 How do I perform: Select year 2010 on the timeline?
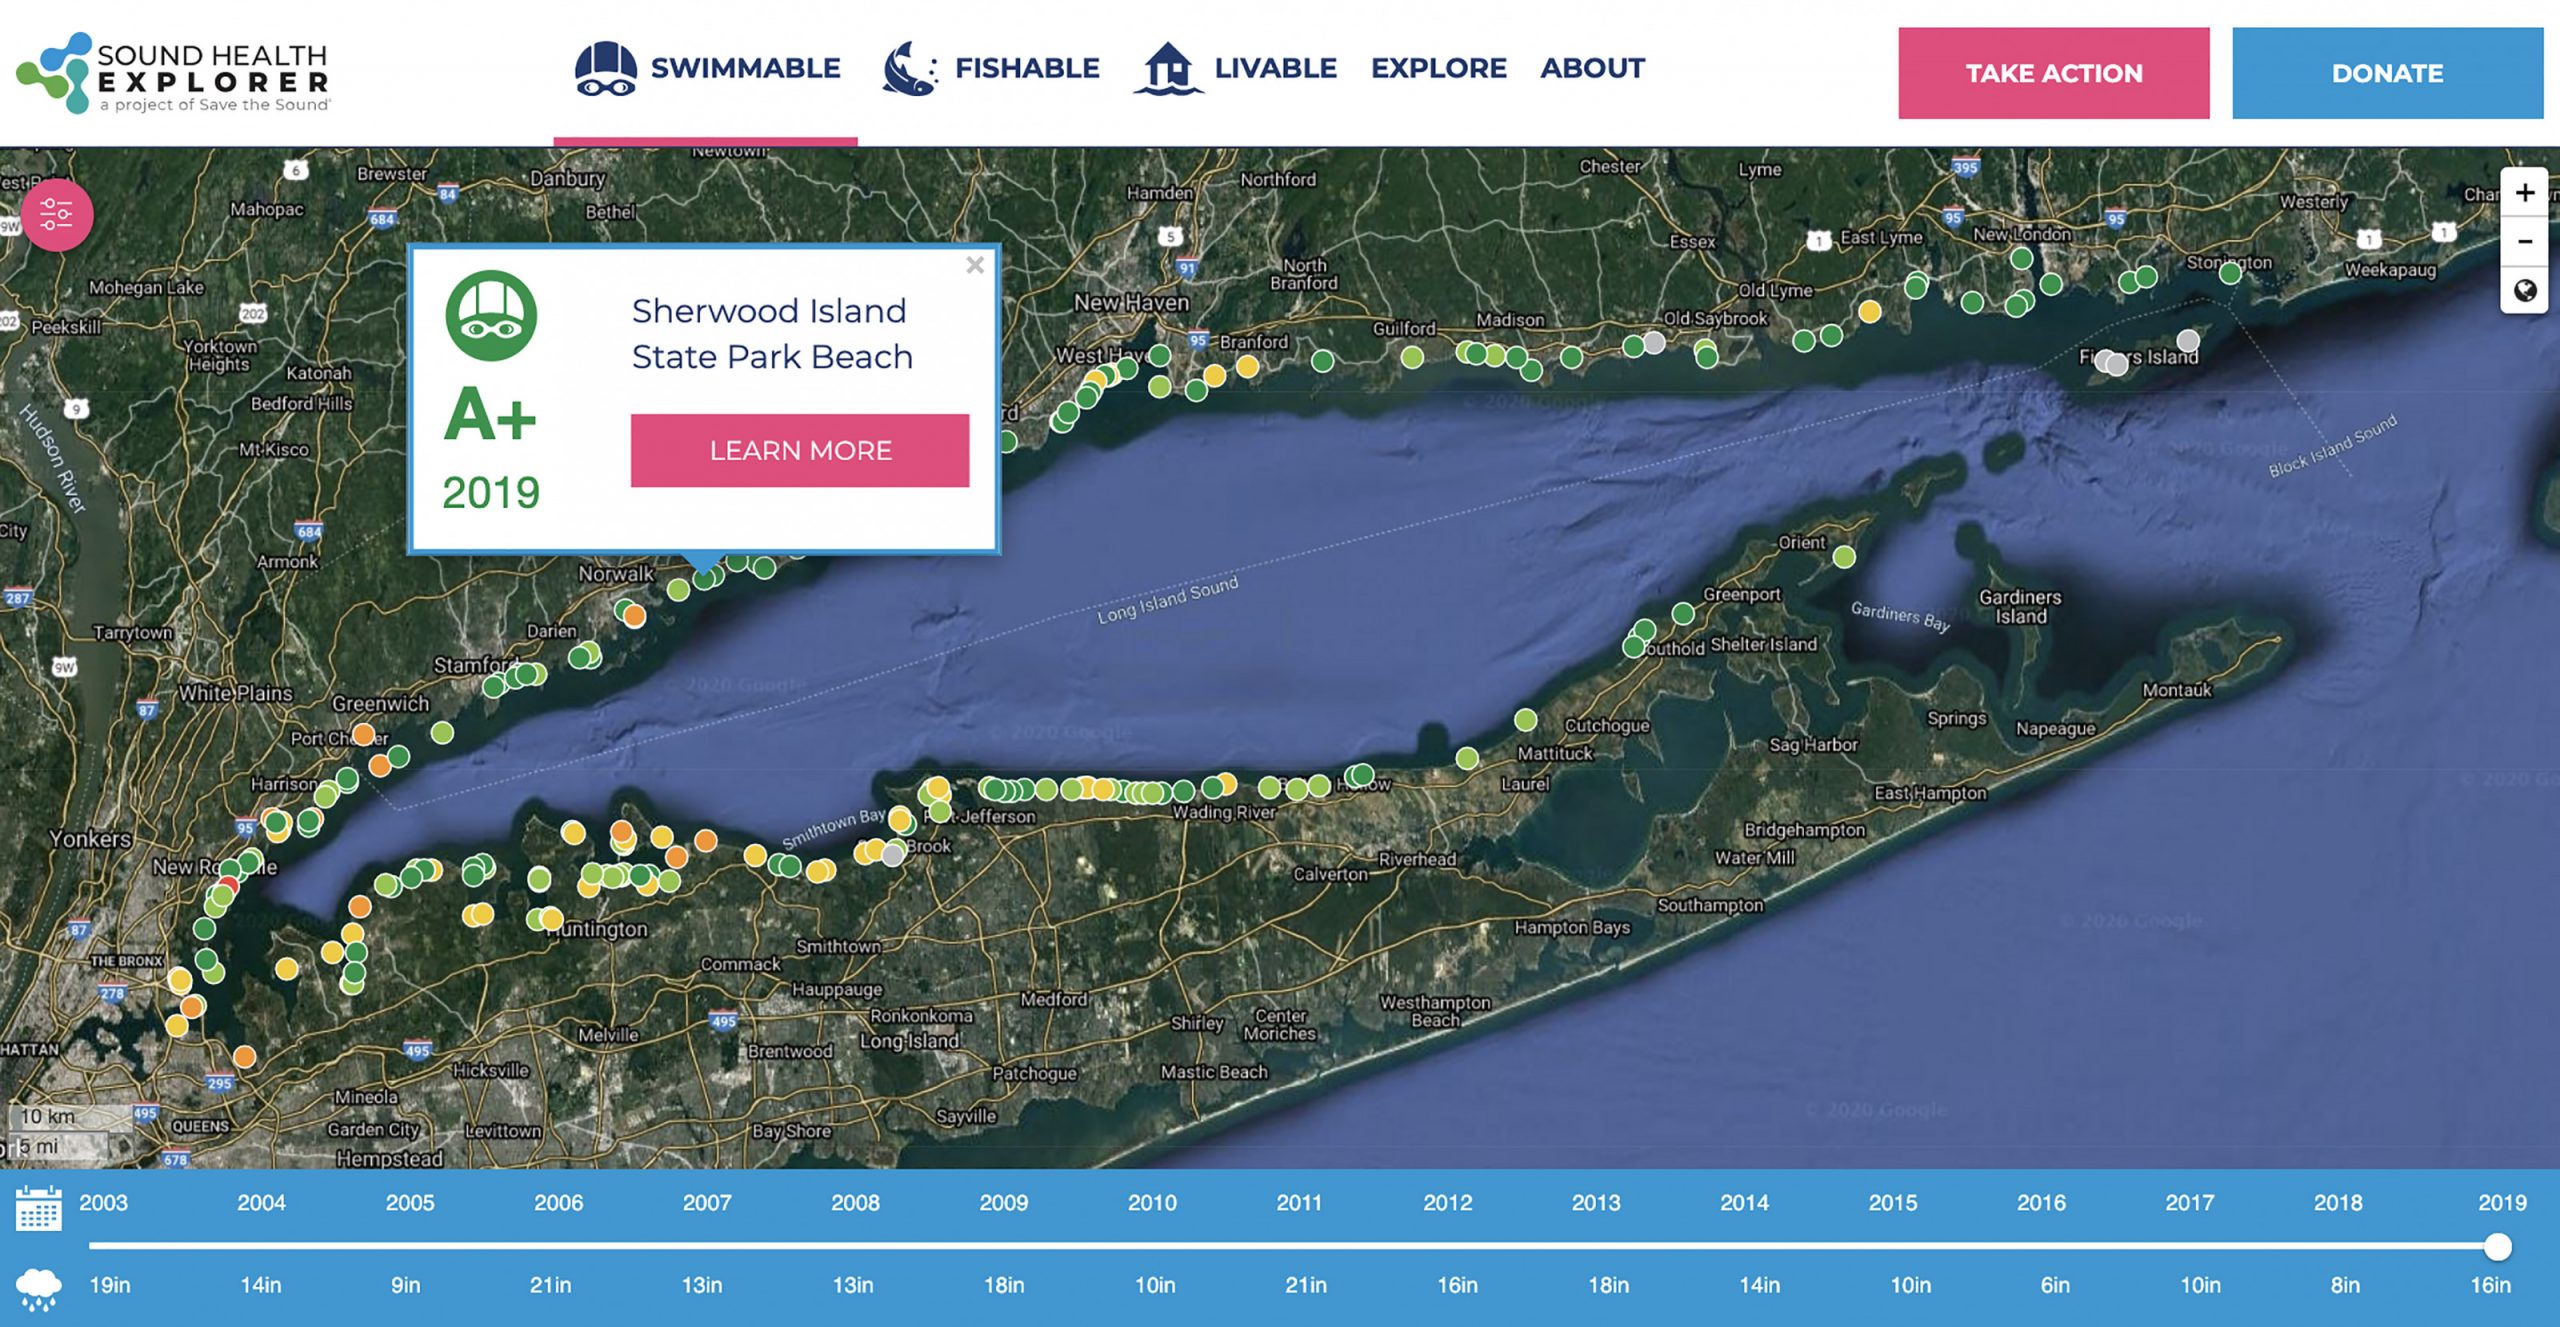click(x=1152, y=1203)
